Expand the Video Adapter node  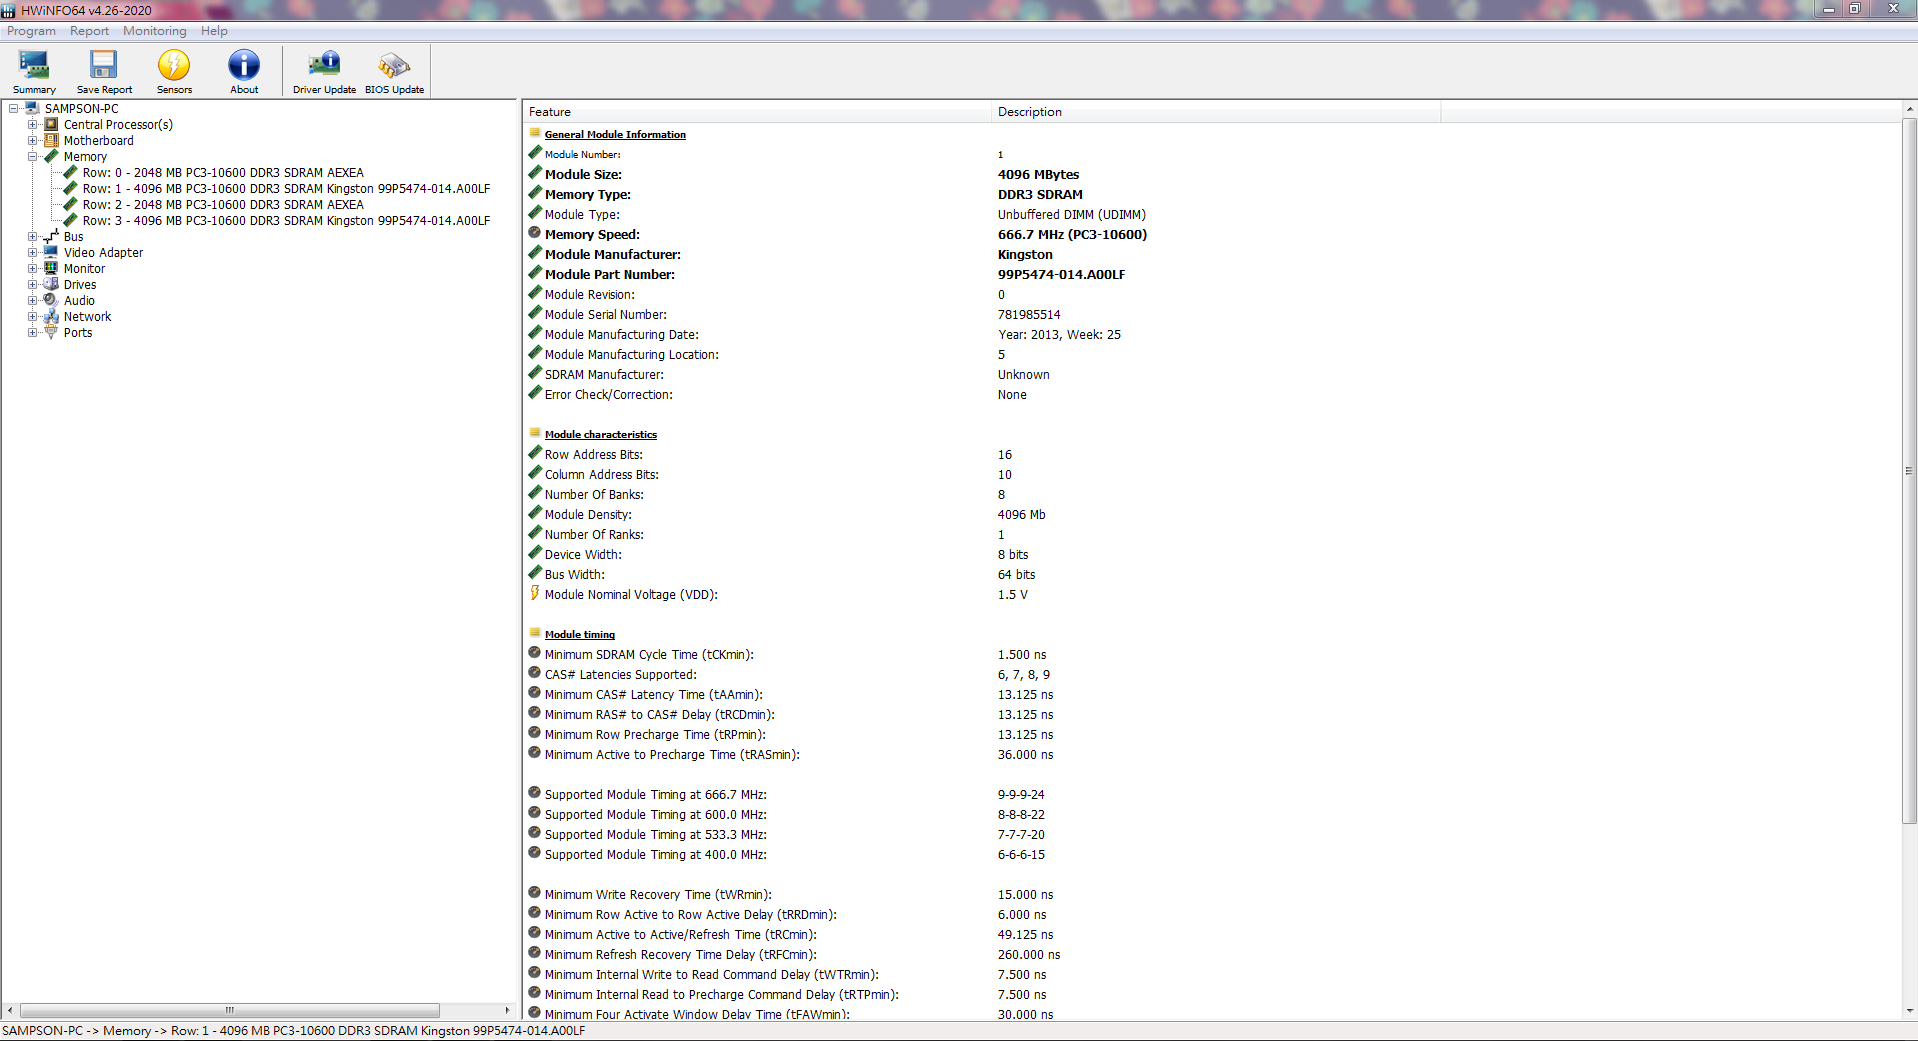point(33,253)
